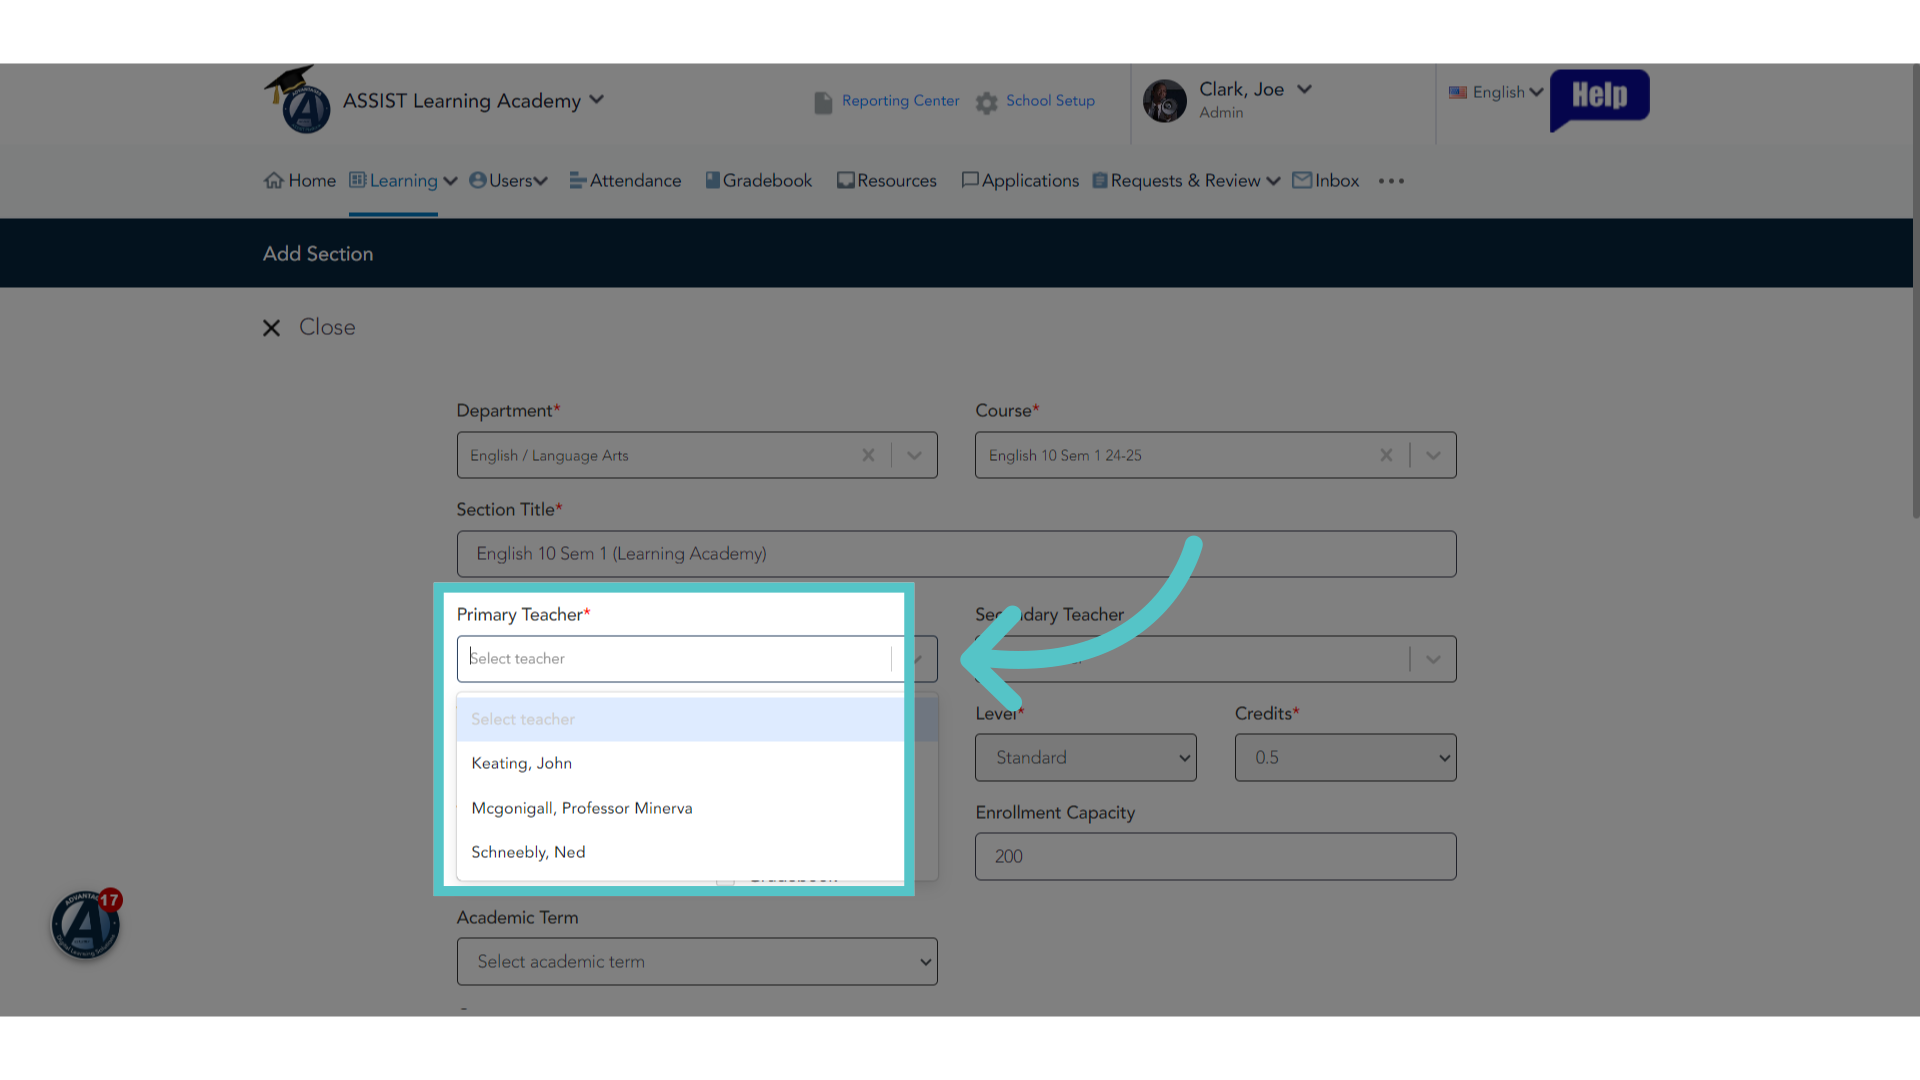Image resolution: width=1920 pixels, height=1080 pixels.
Task: Open the English language selector
Action: (x=1508, y=92)
